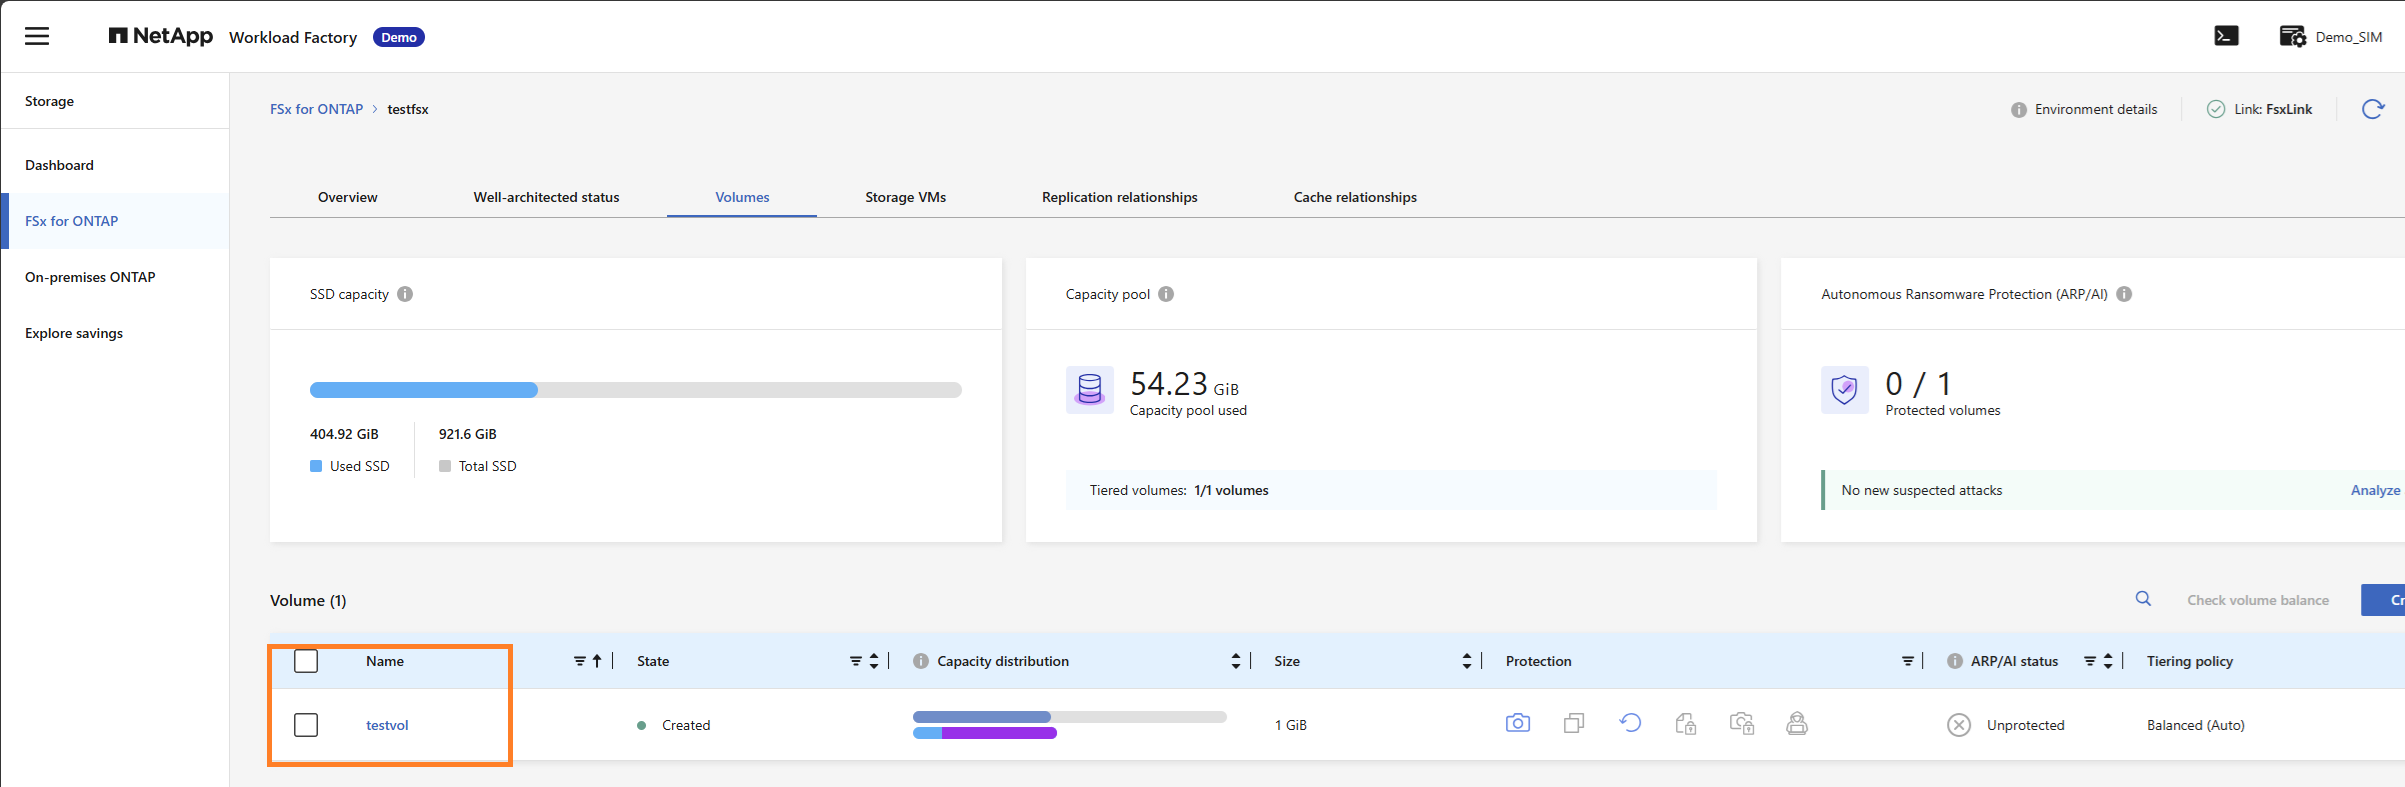Click testvol clone copy icon
The width and height of the screenshot is (2405, 787).
[x=1574, y=723]
